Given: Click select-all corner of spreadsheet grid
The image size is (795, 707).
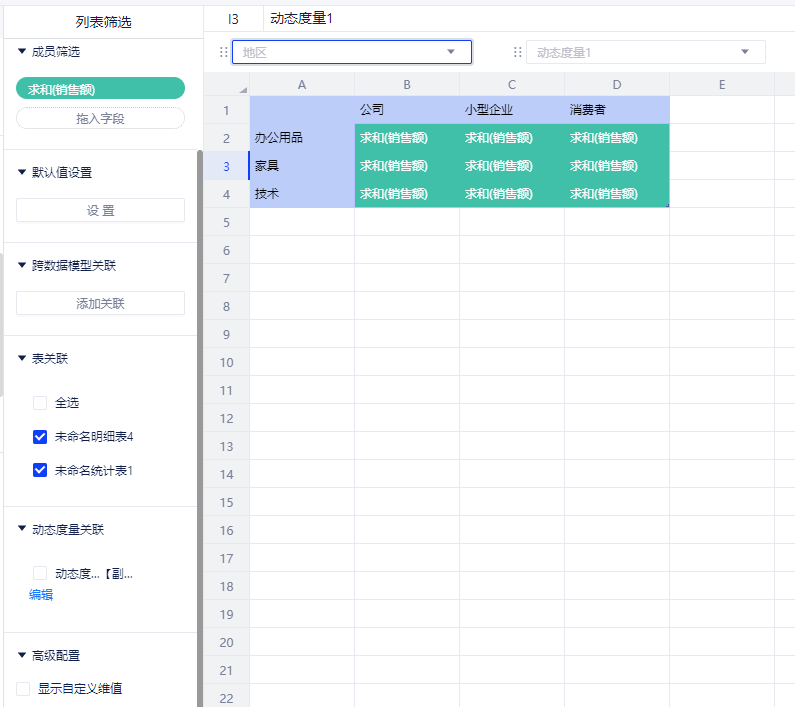Looking at the screenshot, I should (x=227, y=85).
